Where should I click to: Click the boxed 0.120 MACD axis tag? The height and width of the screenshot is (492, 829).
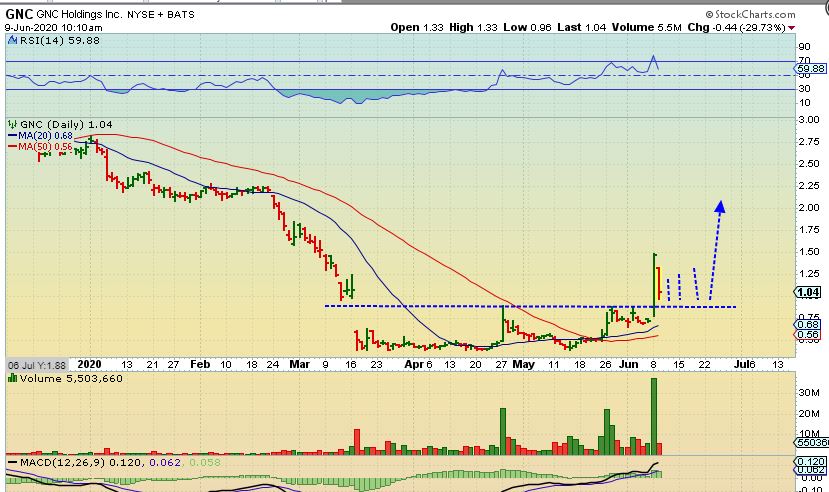810,462
